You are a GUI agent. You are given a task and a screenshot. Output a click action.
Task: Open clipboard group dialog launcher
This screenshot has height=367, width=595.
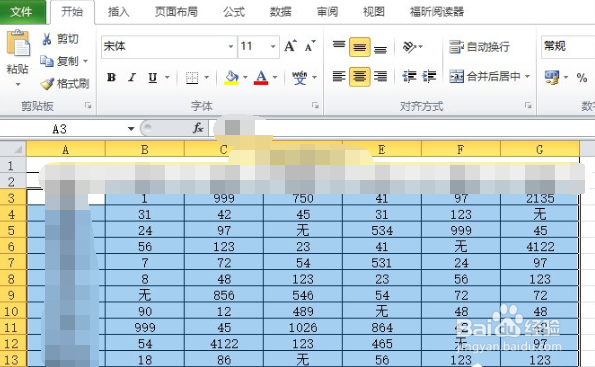88,105
